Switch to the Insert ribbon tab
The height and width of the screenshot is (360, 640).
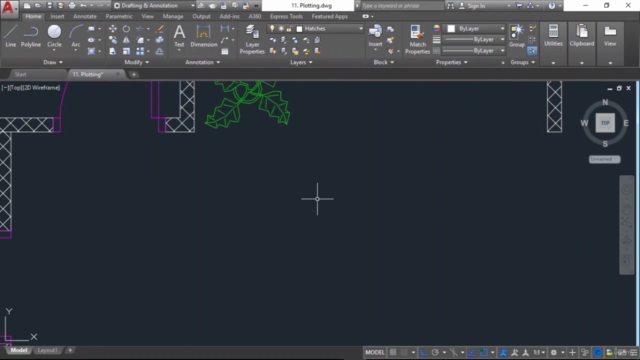click(x=57, y=16)
